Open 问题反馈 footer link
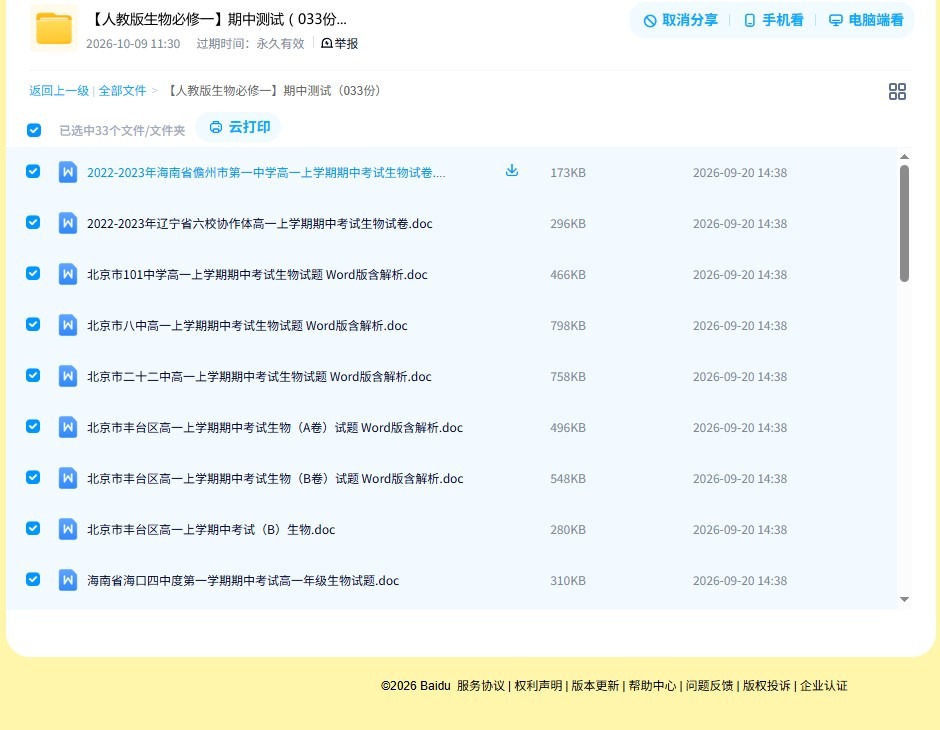940x730 pixels. 709,686
